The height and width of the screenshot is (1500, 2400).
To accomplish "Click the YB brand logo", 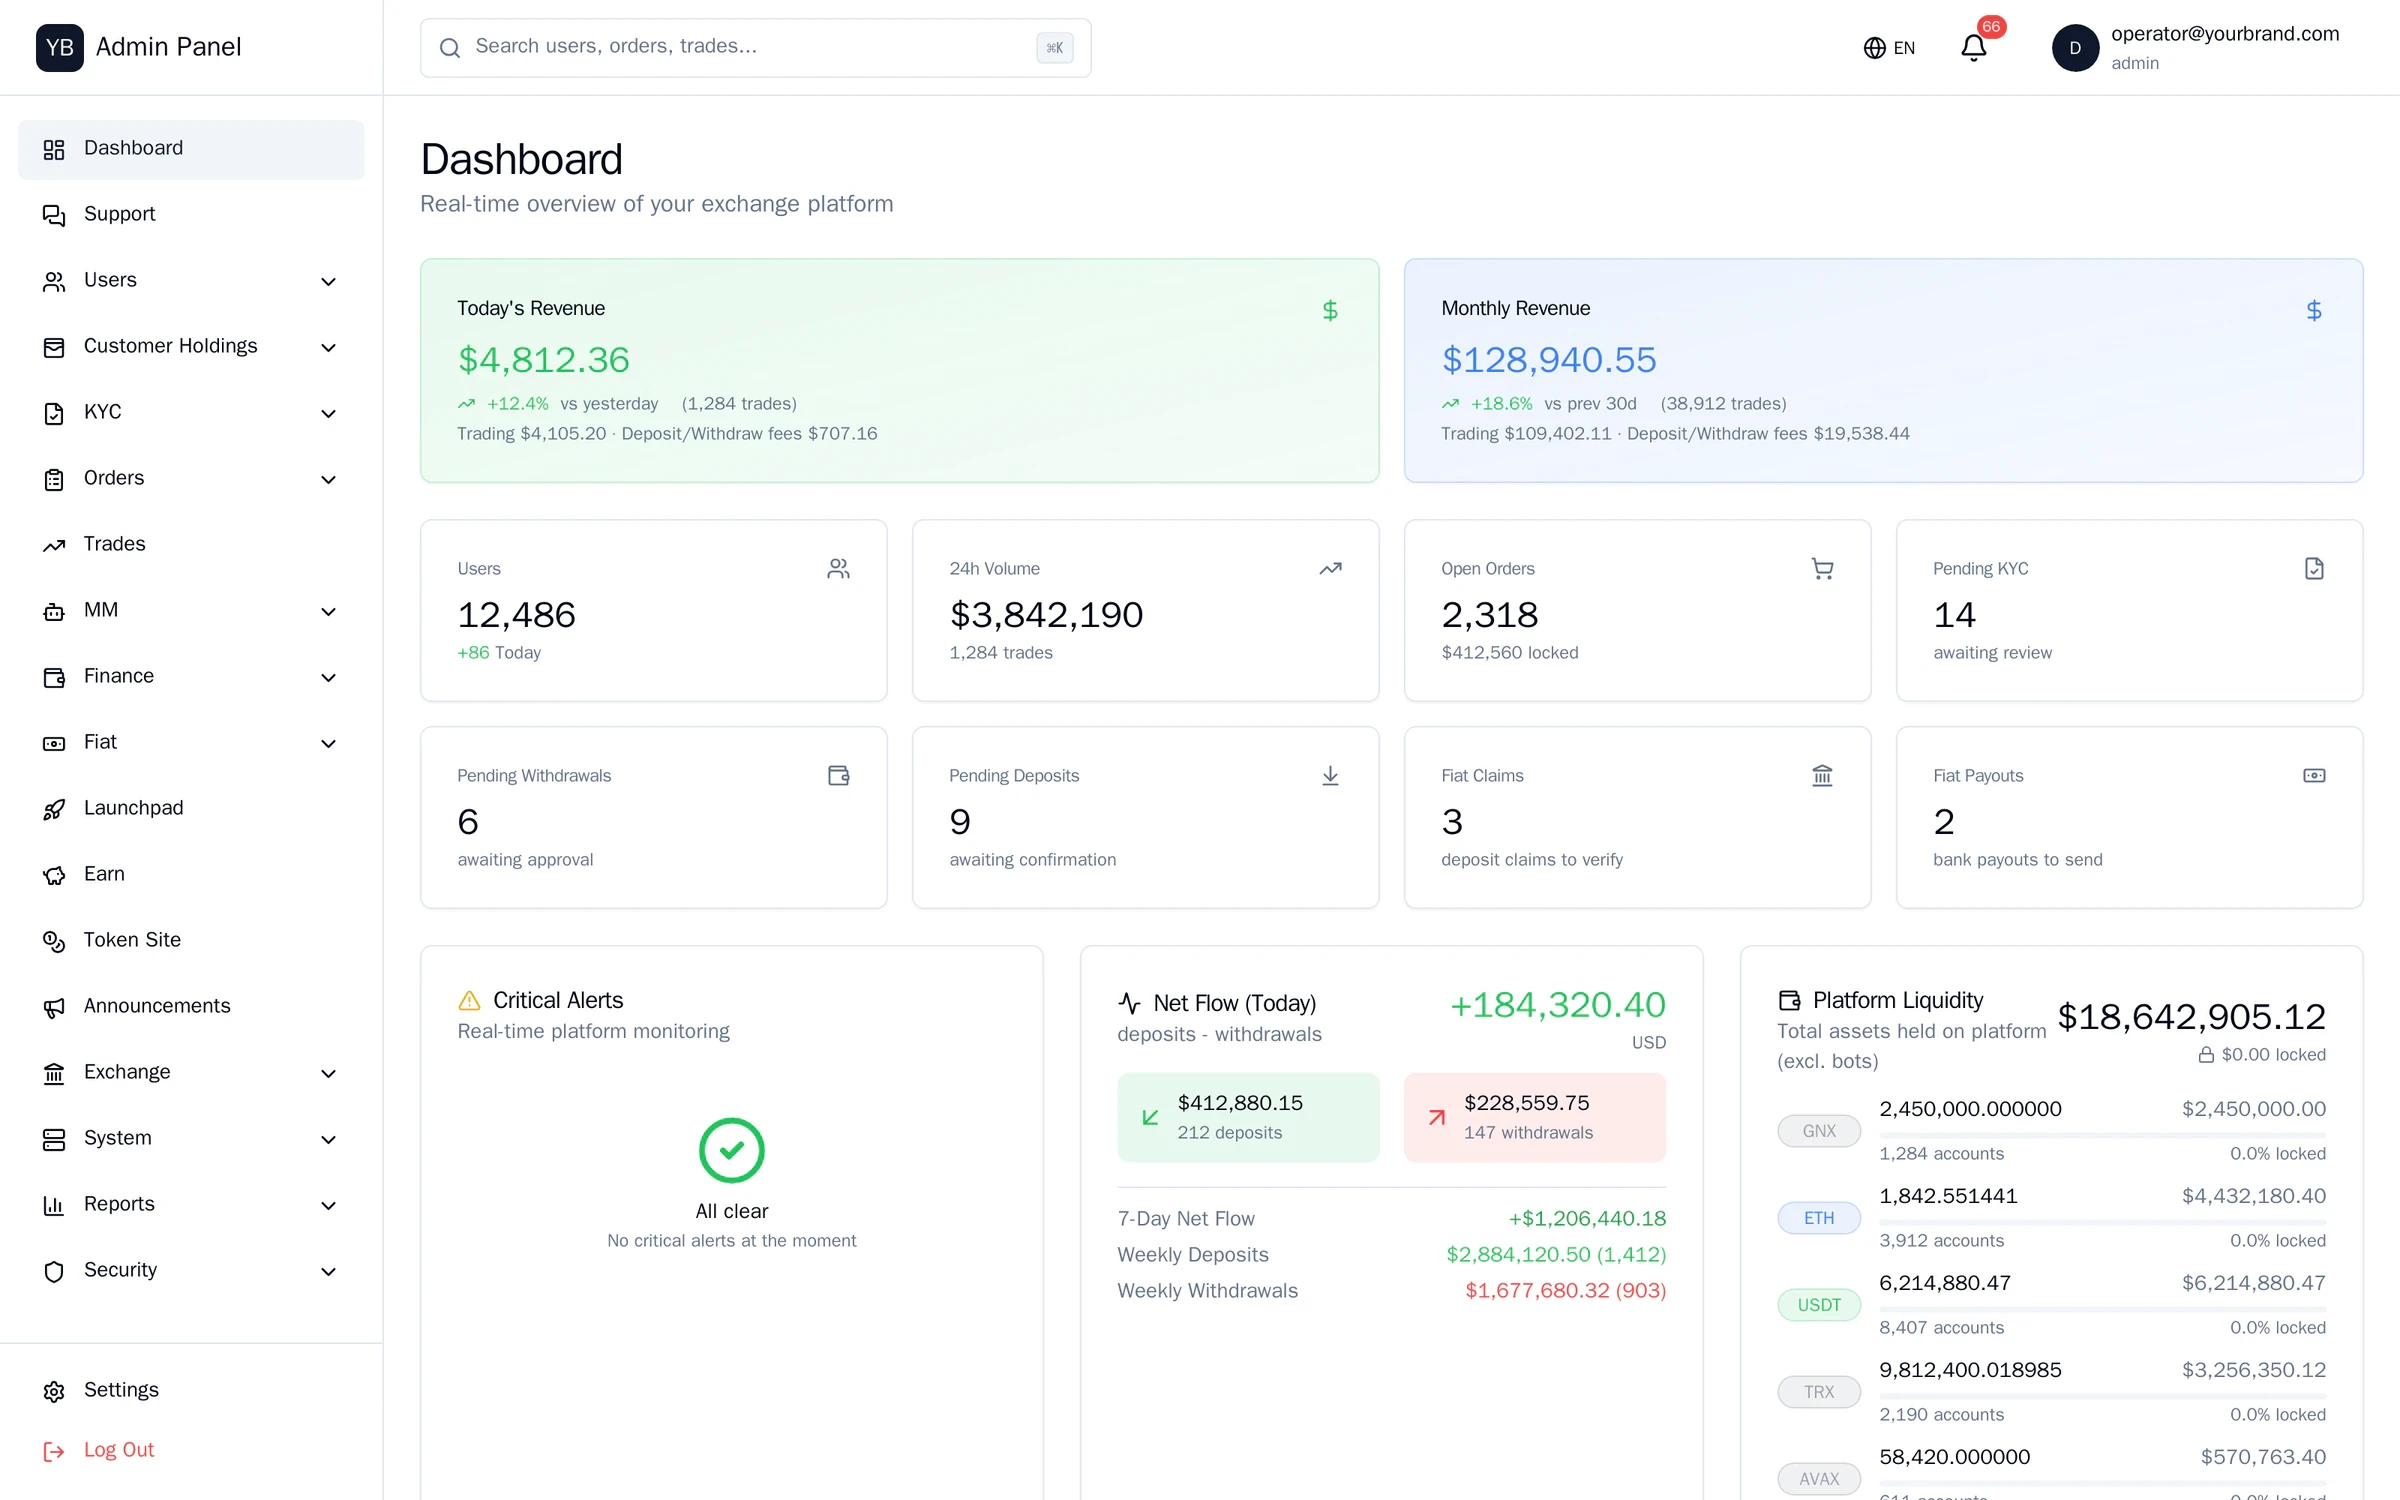I will click(x=60, y=47).
